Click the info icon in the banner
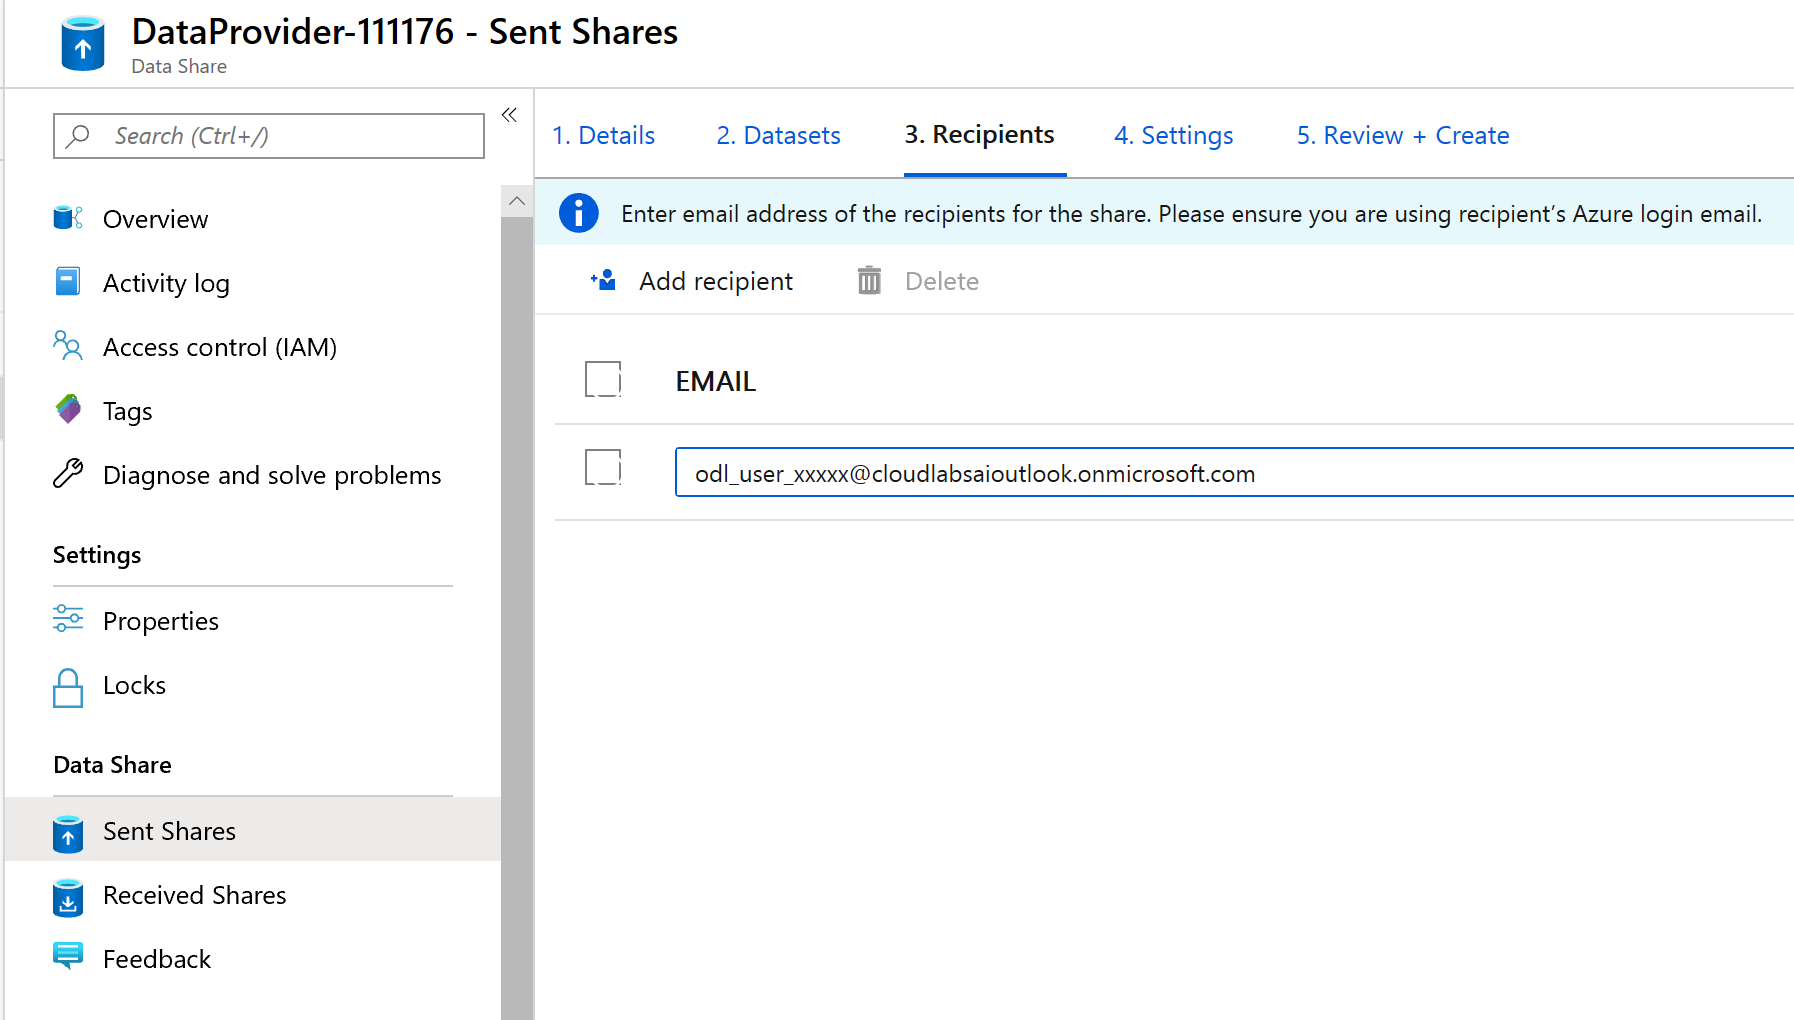This screenshot has width=1794, height=1020. click(x=579, y=213)
